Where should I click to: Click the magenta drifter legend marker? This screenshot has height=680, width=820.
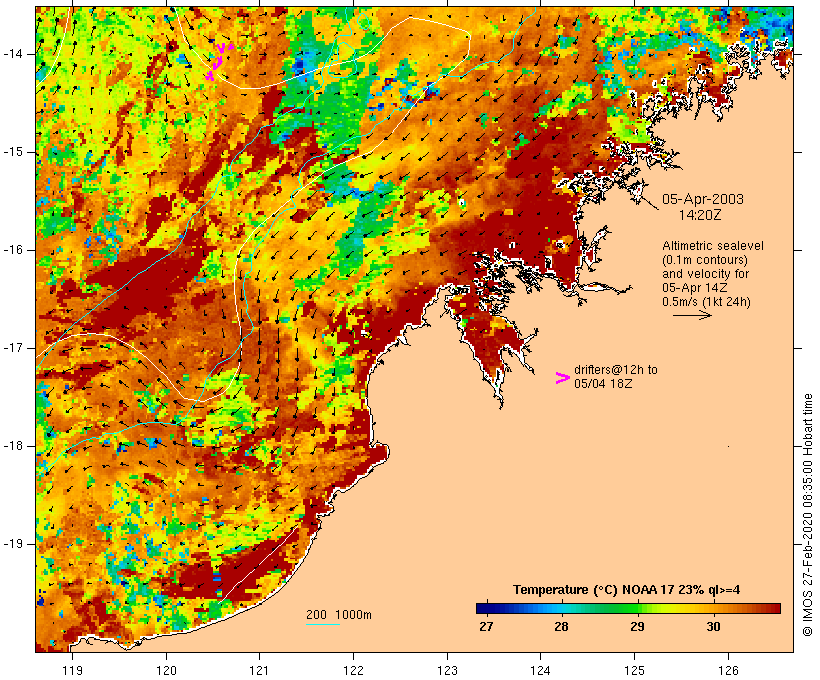(563, 378)
